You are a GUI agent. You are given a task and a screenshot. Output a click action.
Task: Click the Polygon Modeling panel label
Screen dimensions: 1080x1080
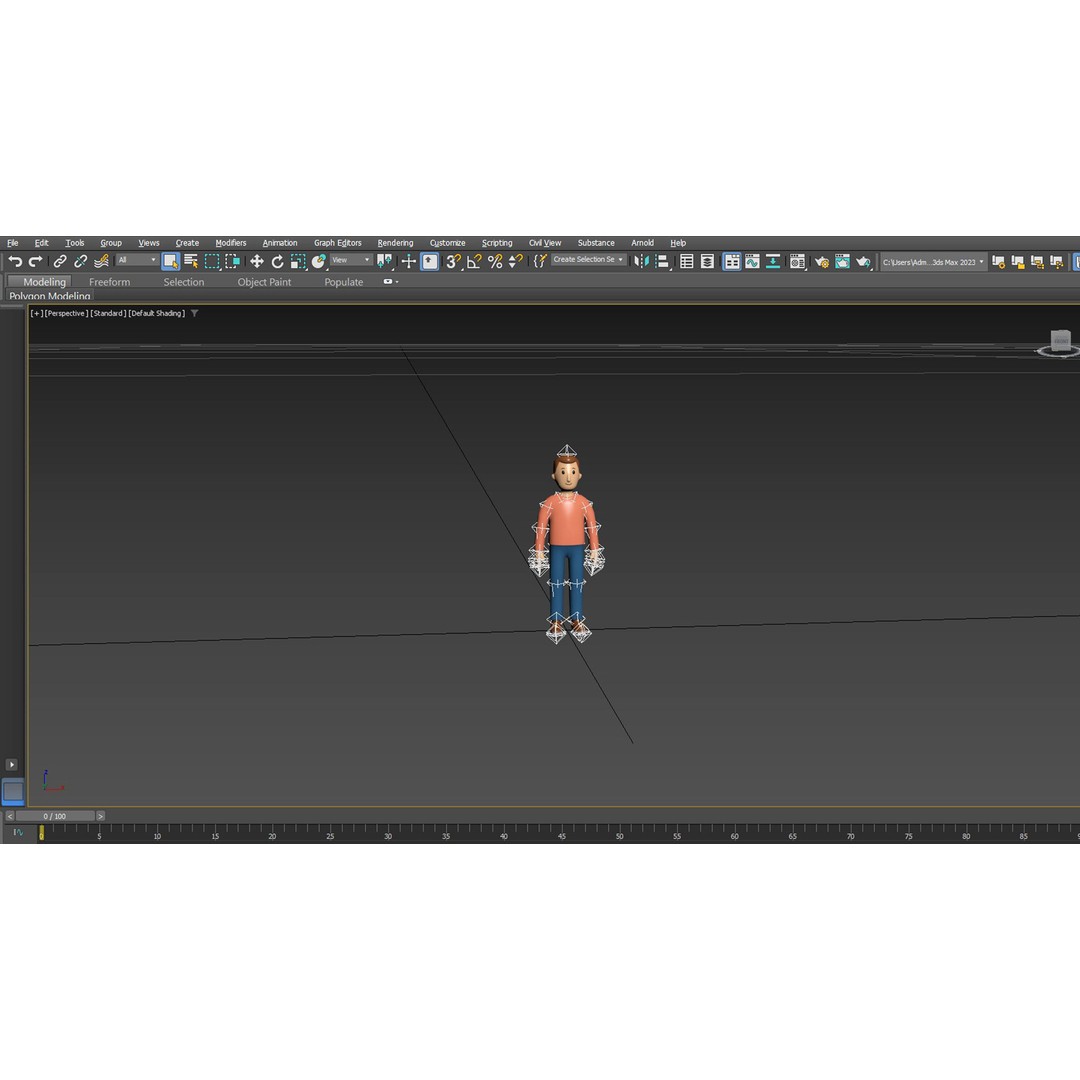point(49,296)
